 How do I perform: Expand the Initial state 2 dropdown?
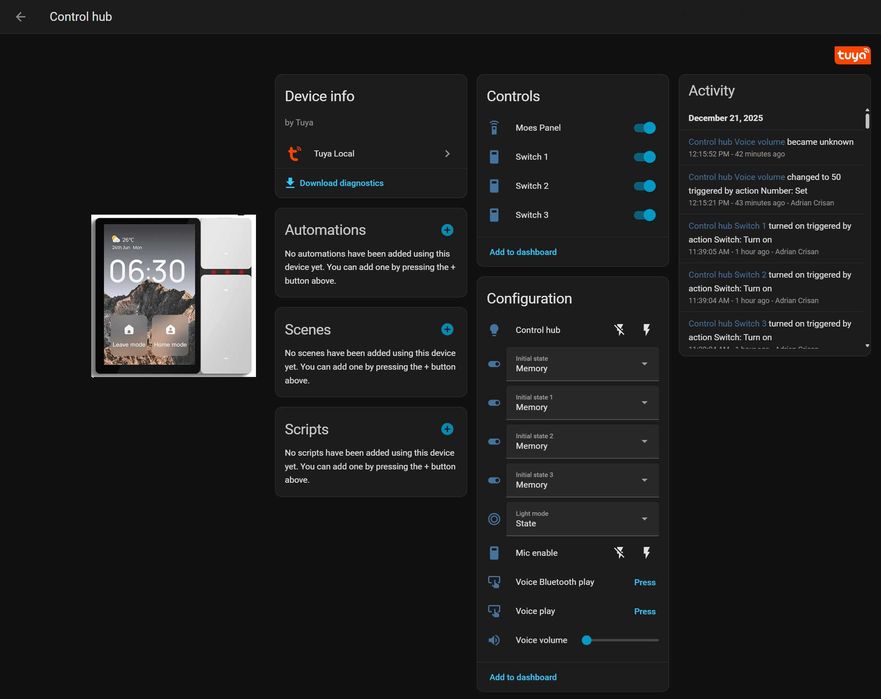click(582, 442)
